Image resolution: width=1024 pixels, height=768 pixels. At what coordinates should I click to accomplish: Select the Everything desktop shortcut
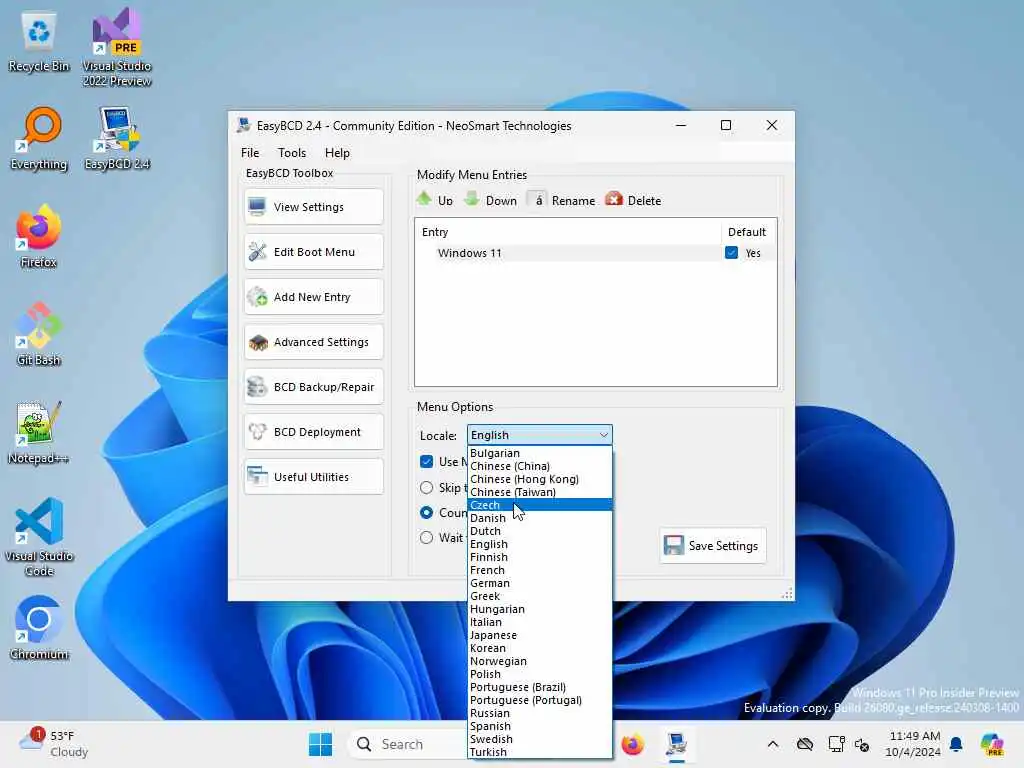pos(39,139)
